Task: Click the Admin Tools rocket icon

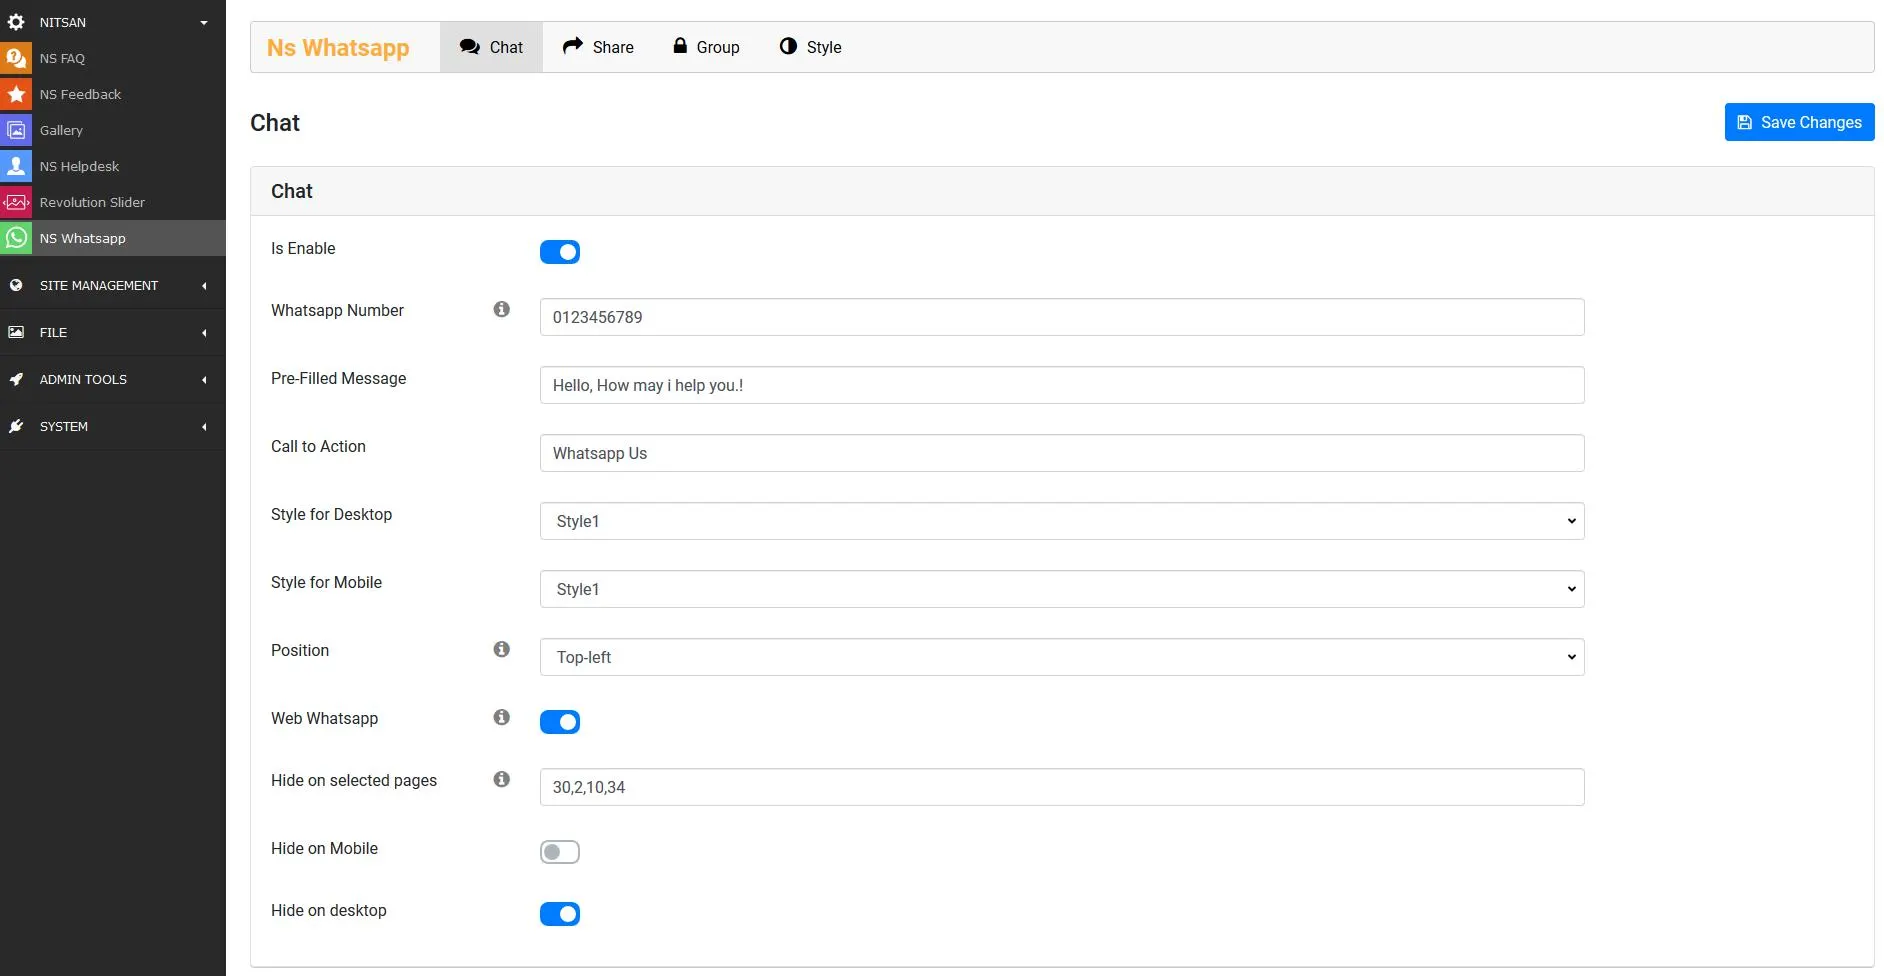Action: tap(16, 379)
